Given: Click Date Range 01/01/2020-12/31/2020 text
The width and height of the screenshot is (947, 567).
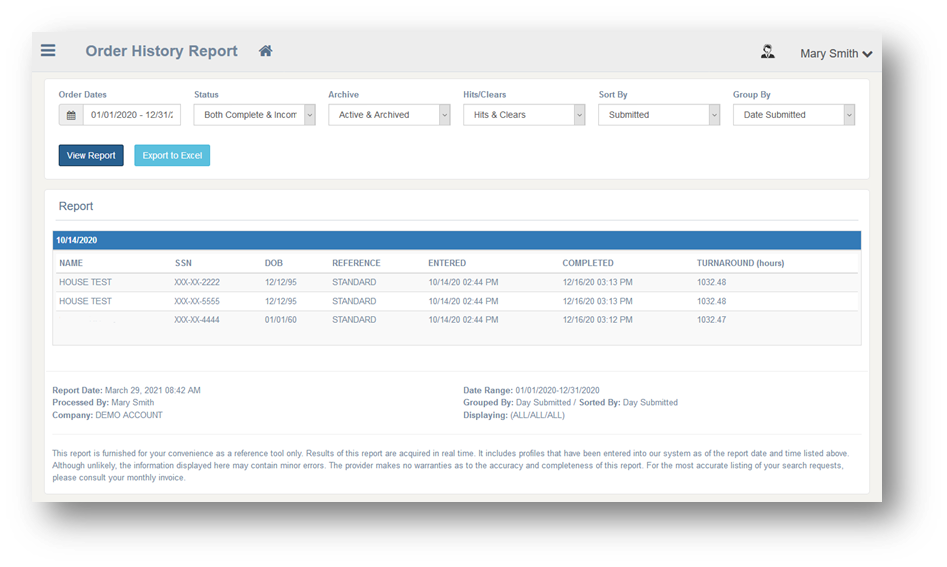Looking at the screenshot, I should tap(531, 390).
